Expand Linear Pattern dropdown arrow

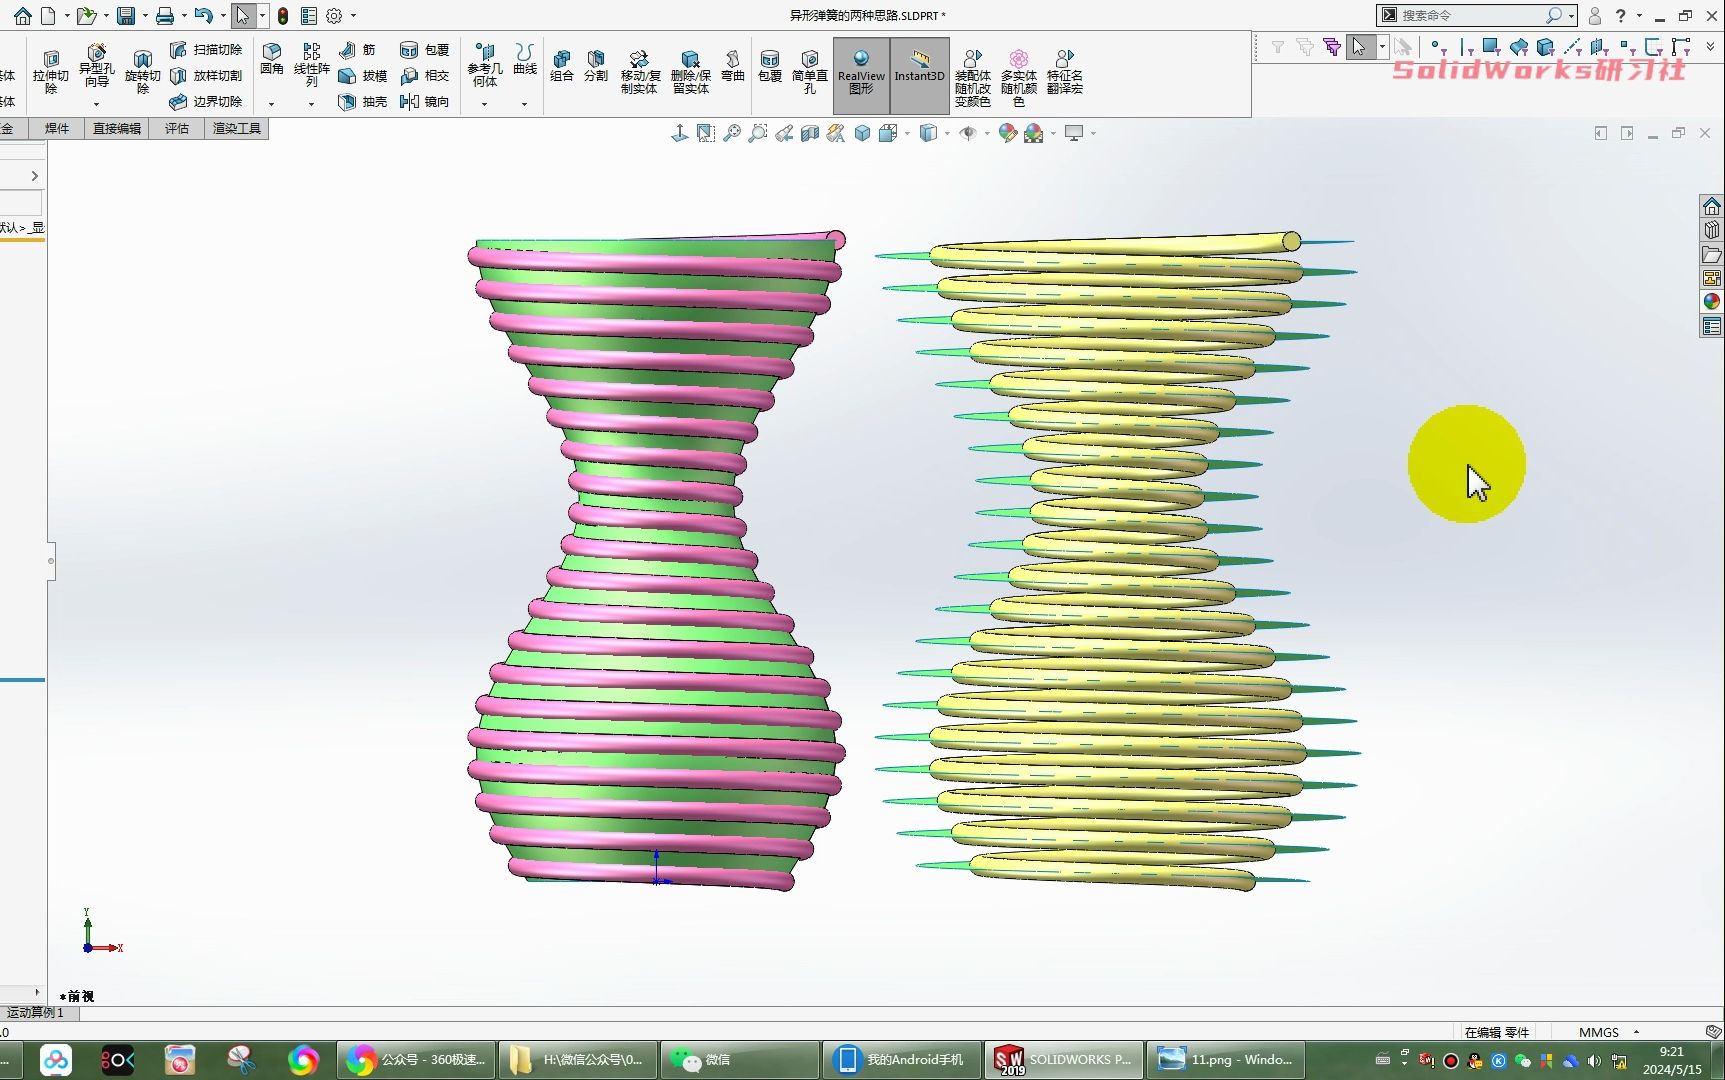312,104
